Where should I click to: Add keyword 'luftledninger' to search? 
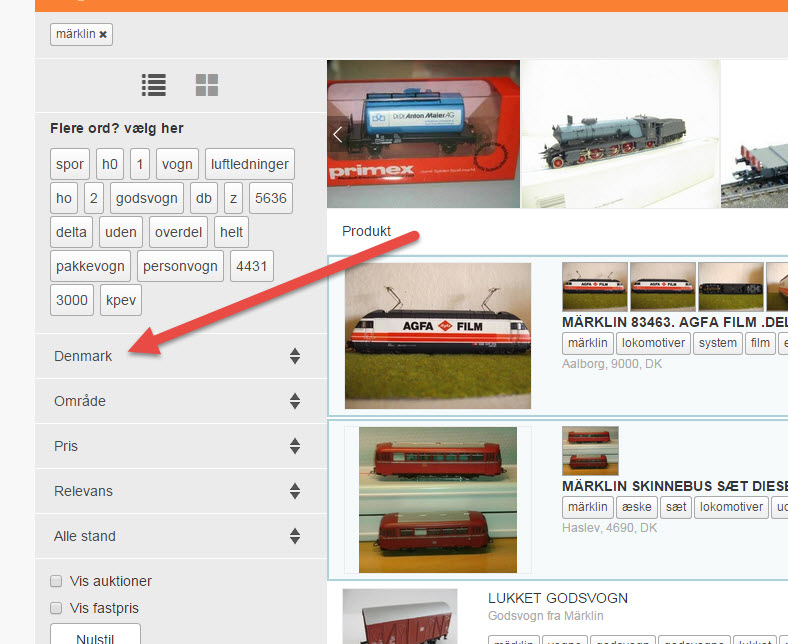point(250,164)
